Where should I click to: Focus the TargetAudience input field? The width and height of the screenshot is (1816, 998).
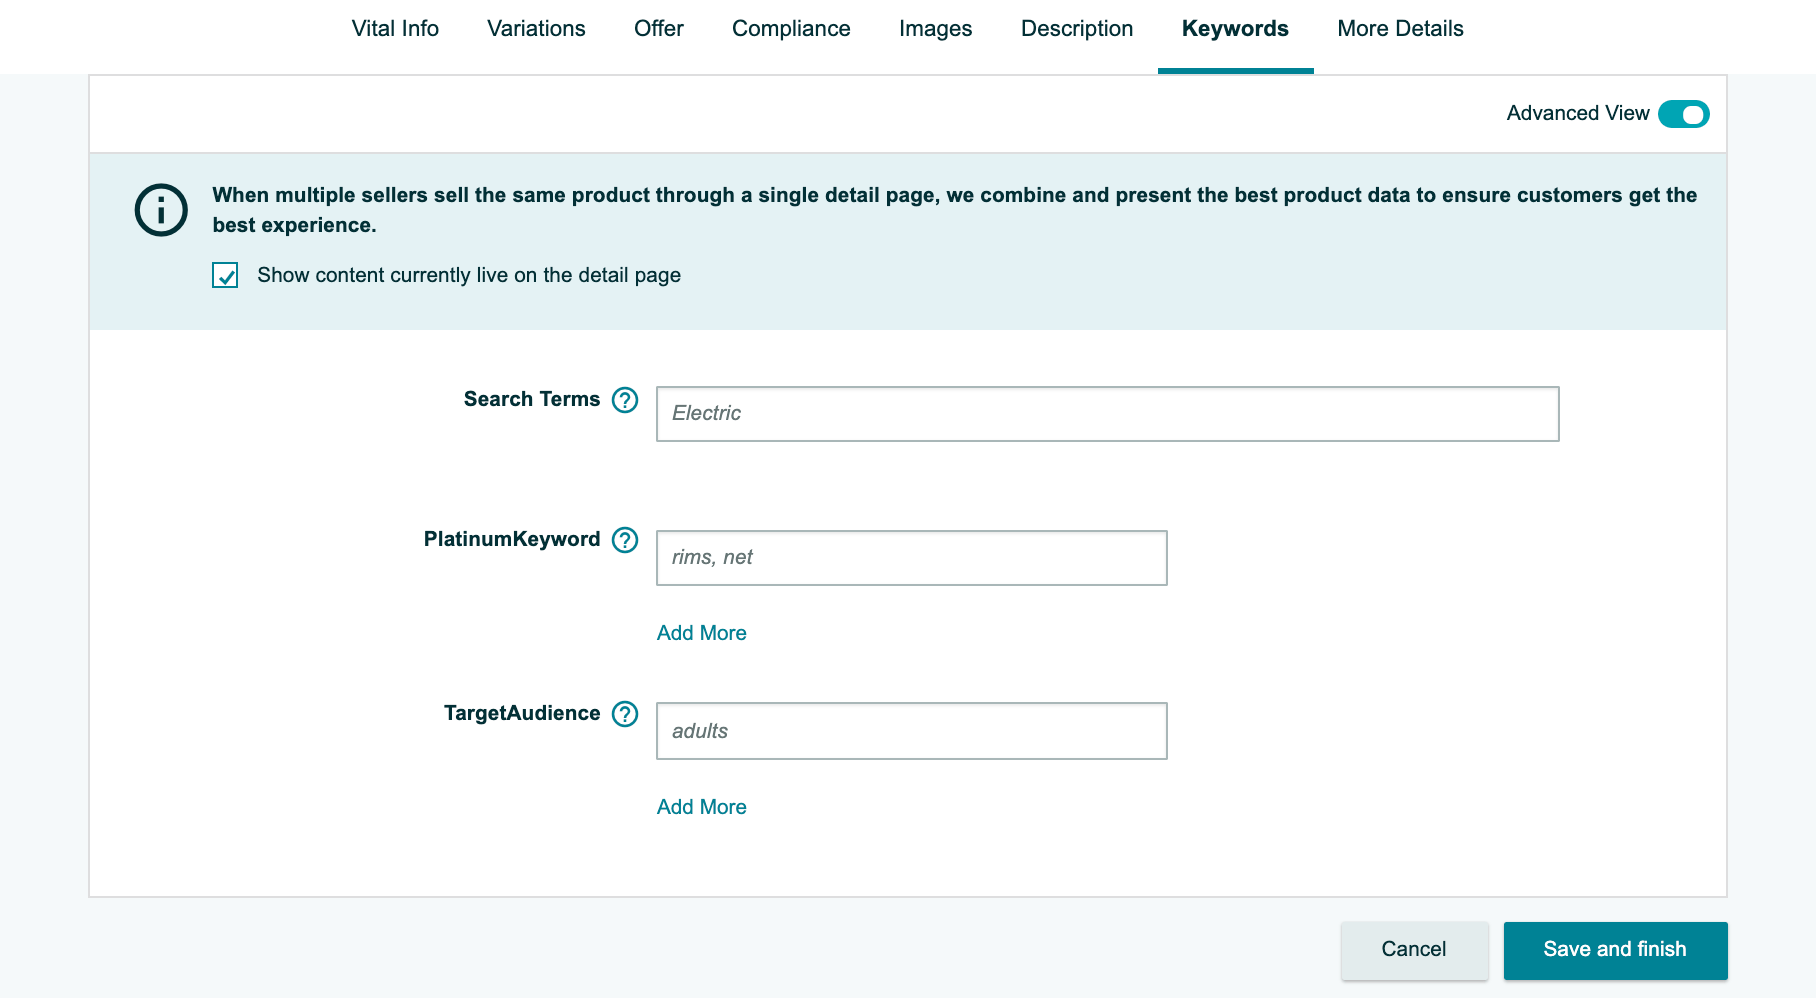(x=911, y=731)
